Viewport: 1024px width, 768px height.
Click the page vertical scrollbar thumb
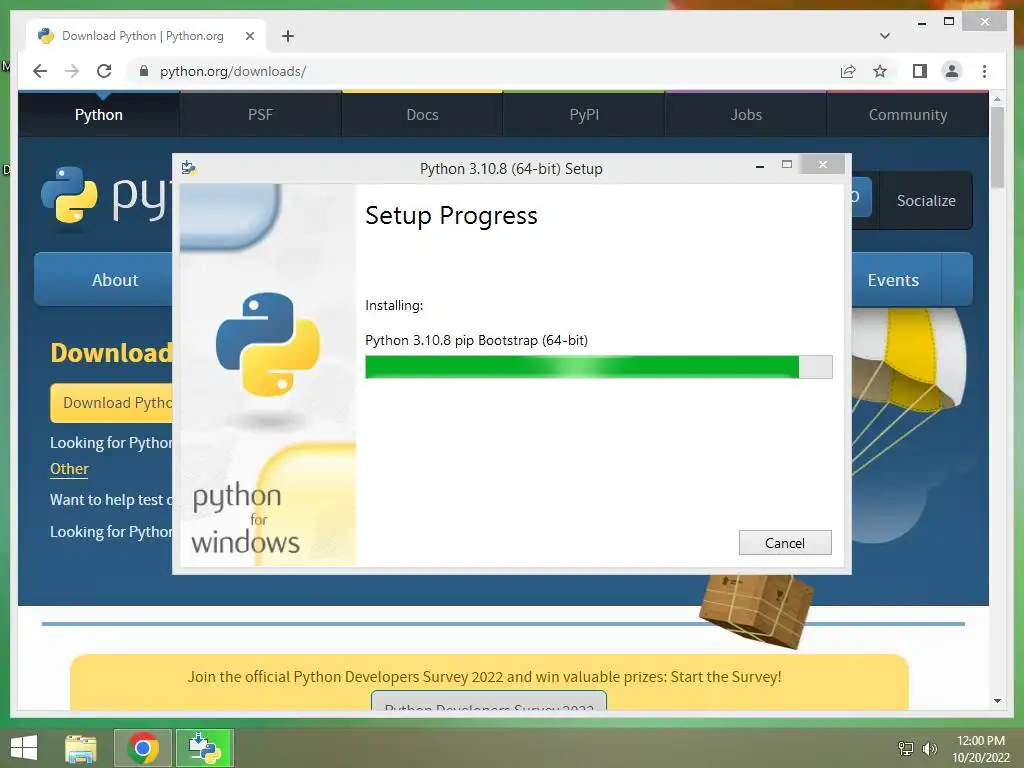pos(997,148)
